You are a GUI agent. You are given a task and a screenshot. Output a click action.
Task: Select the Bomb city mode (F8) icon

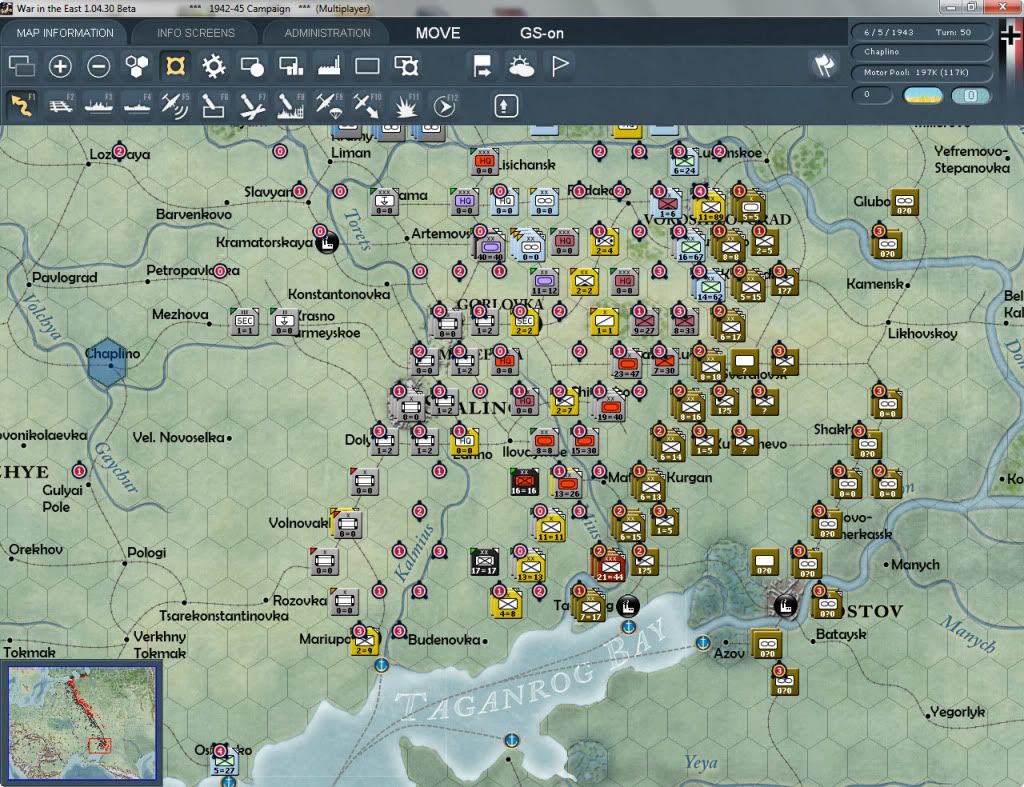coord(291,105)
